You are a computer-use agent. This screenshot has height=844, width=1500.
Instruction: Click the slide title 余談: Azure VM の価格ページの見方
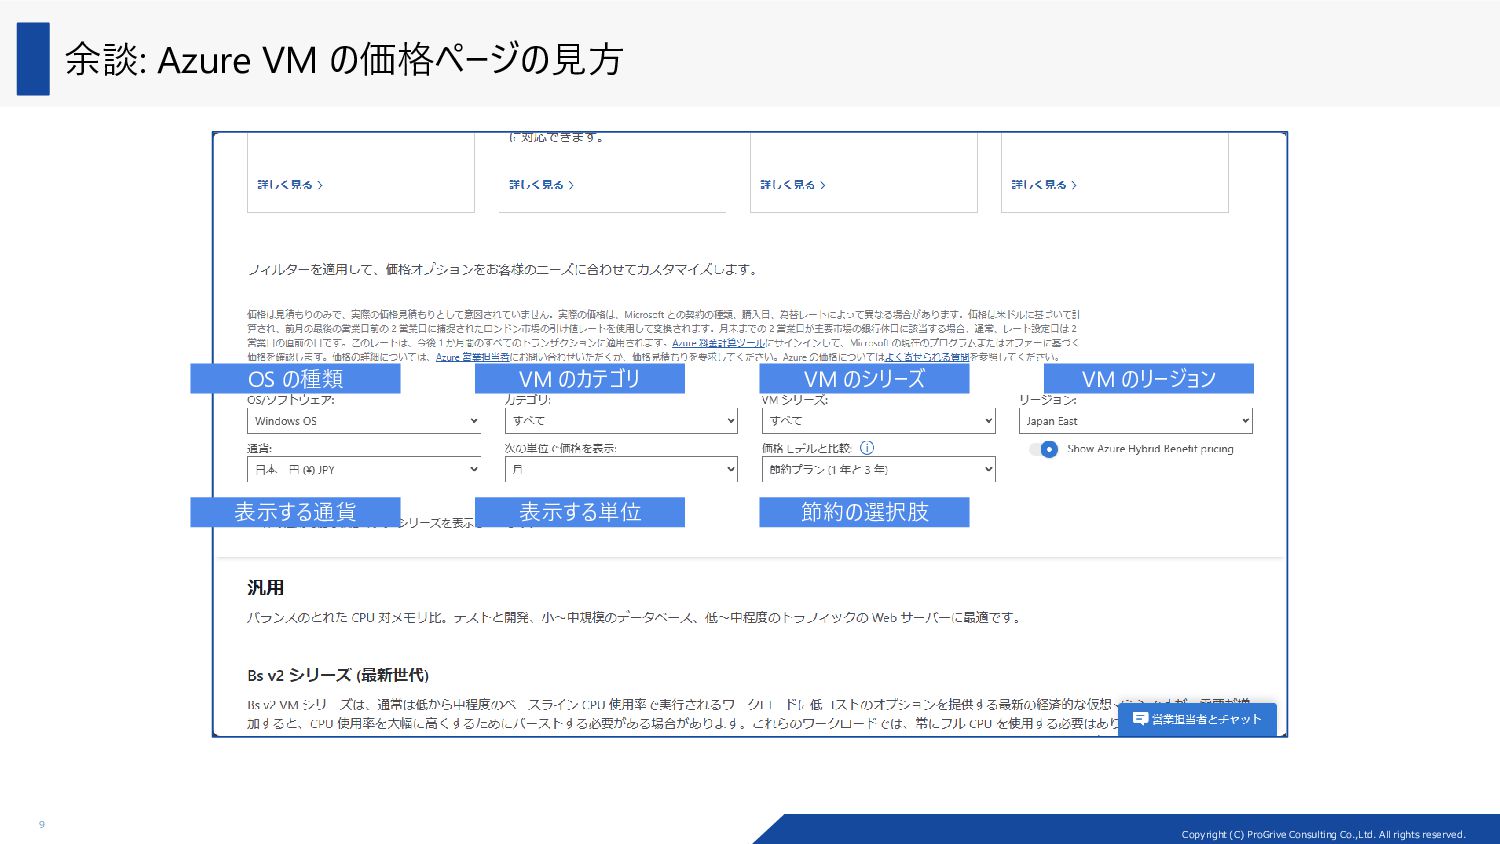point(344,60)
